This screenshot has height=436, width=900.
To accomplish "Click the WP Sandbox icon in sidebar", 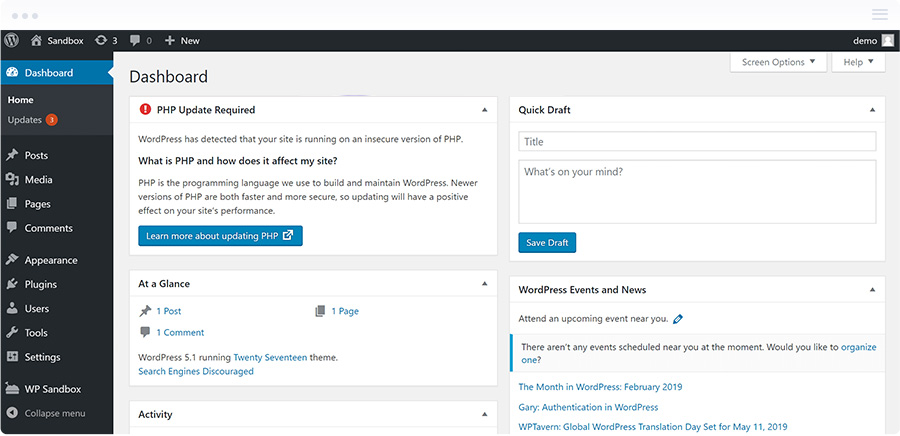I will [11, 388].
